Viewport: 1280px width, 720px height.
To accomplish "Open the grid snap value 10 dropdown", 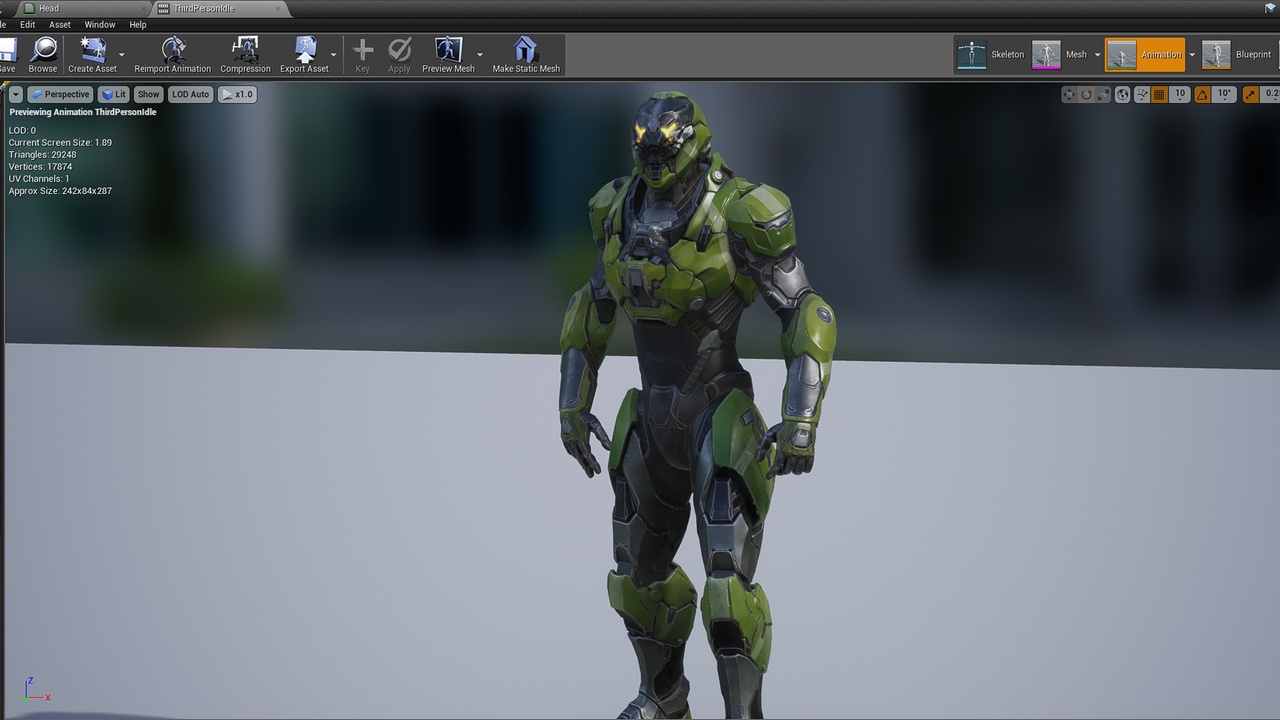I will [1180, 94].
